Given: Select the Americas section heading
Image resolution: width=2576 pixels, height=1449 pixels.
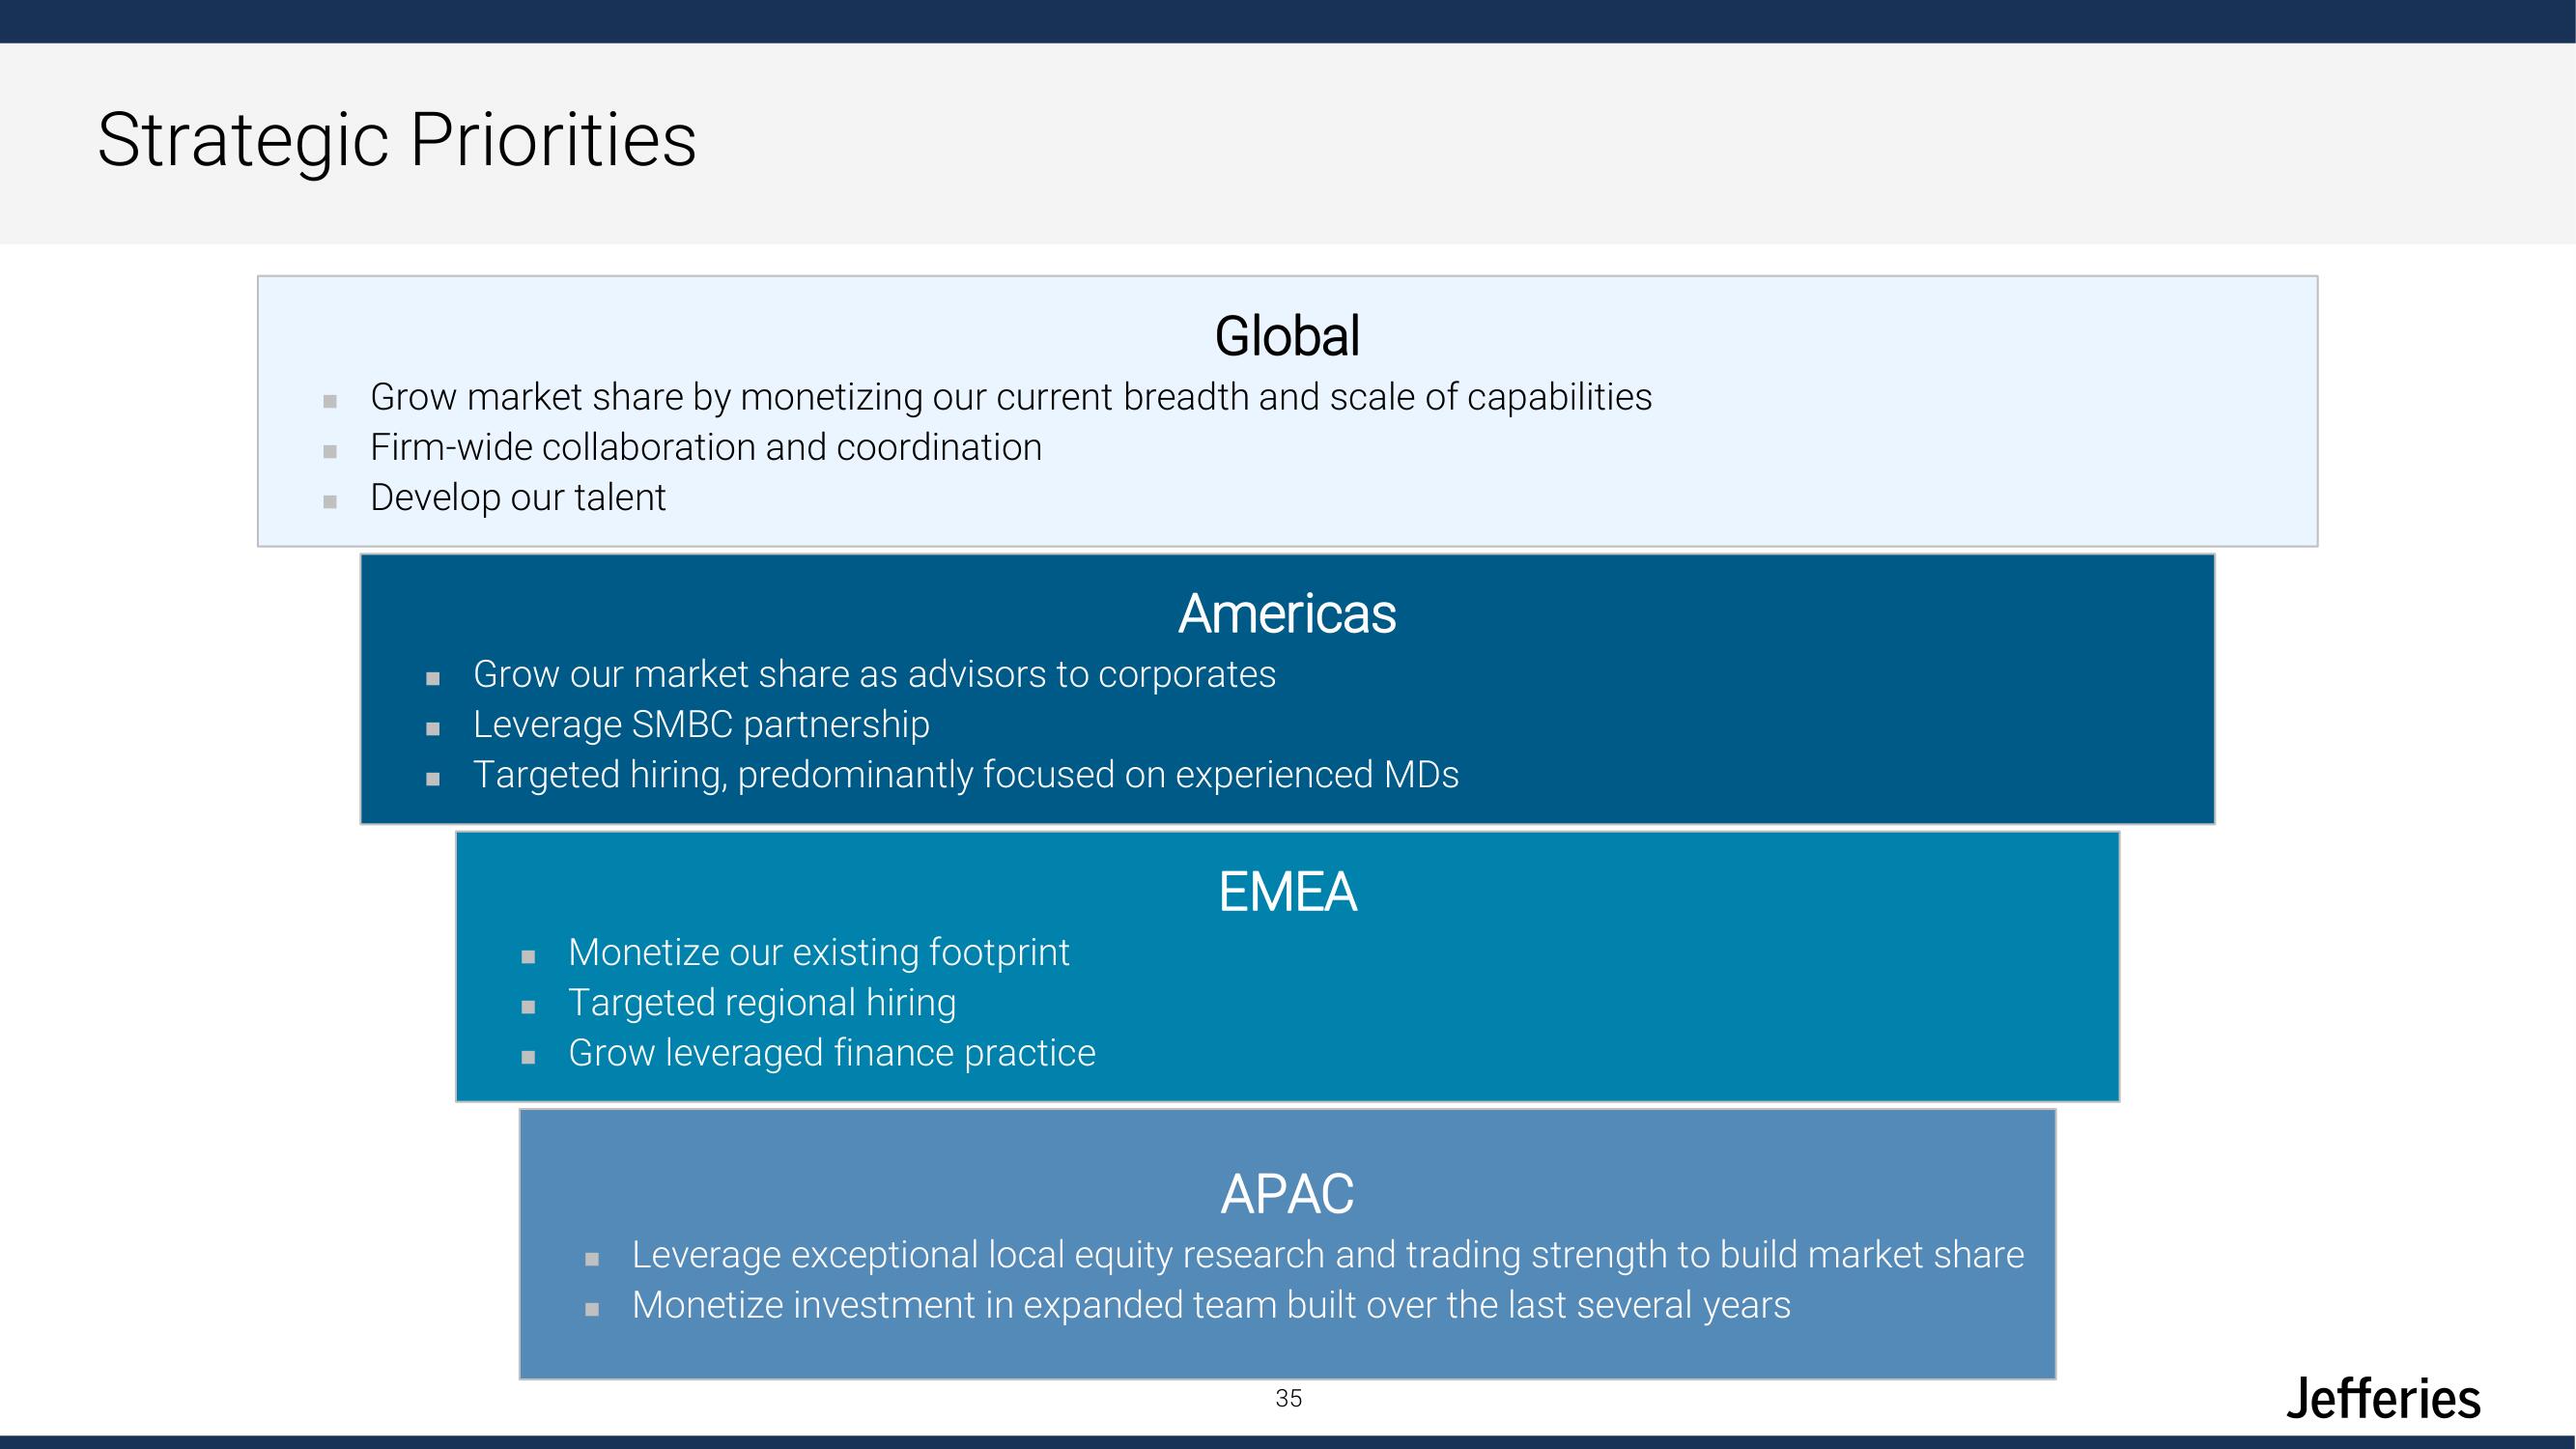Looking at the screenshot, I should pyautogui.click(x=1287, y=613).
